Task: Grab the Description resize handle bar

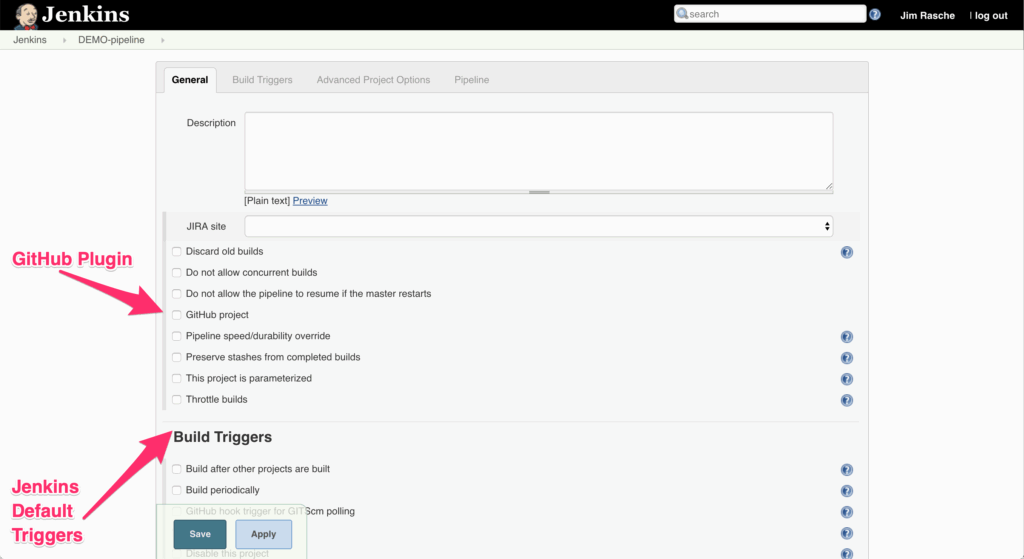Action: [539, 192]
